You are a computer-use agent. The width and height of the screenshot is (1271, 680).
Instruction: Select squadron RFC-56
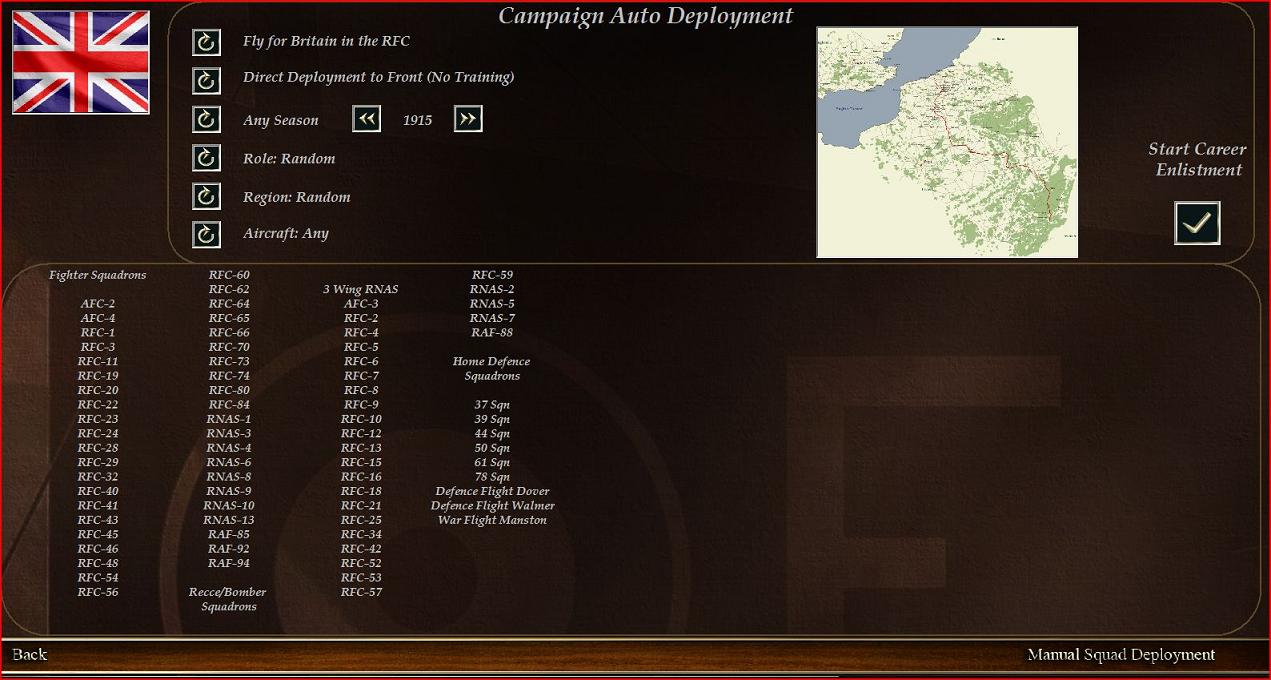(x=98, y=593)
